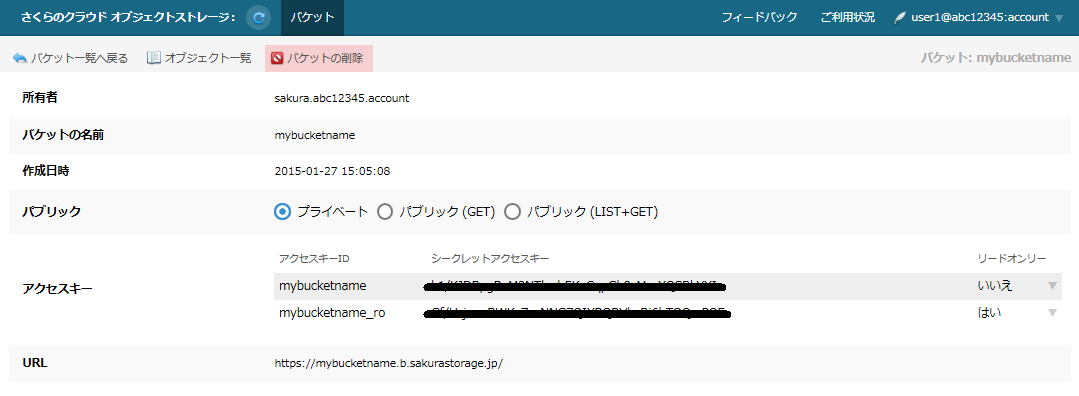The width and height of the screenshot is (1079, 396).
Task: Open the バケット tab in header
Action: pos(312,18)
